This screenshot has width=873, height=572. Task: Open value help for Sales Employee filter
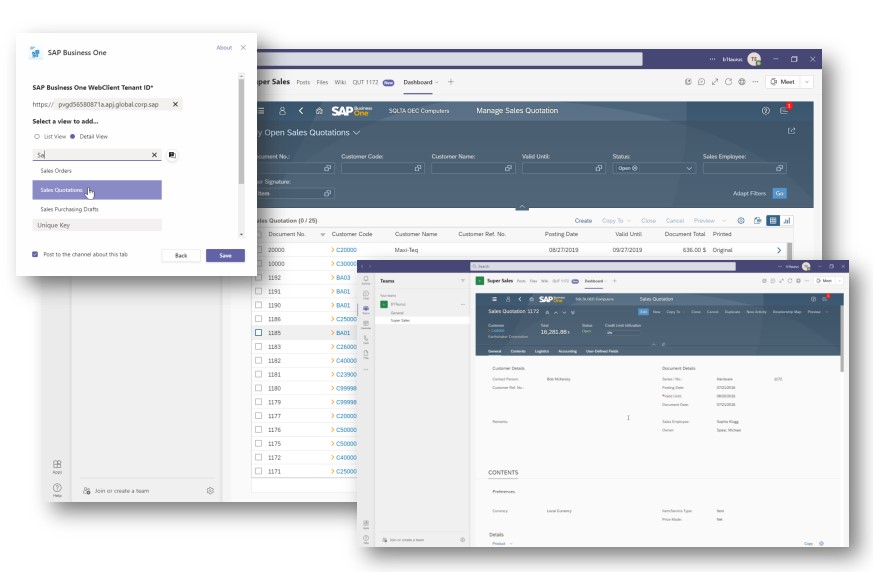click(x=779, y=168)
